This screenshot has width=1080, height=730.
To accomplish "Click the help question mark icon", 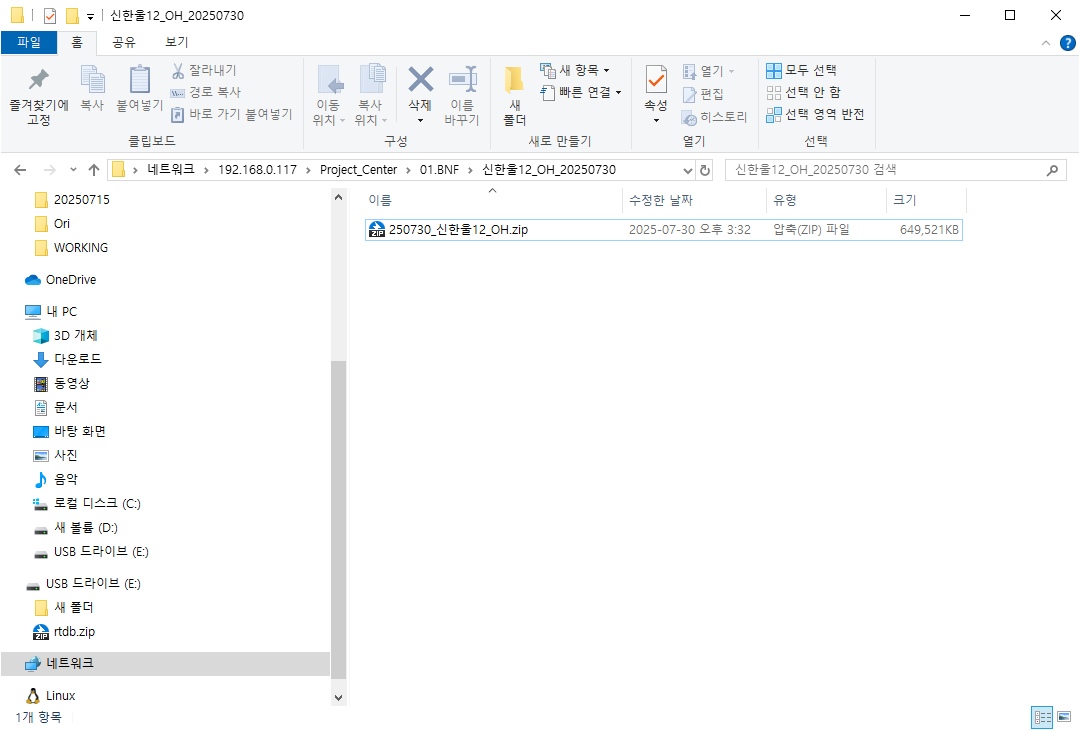I will pyautogui.click(x=1067, y=42).
